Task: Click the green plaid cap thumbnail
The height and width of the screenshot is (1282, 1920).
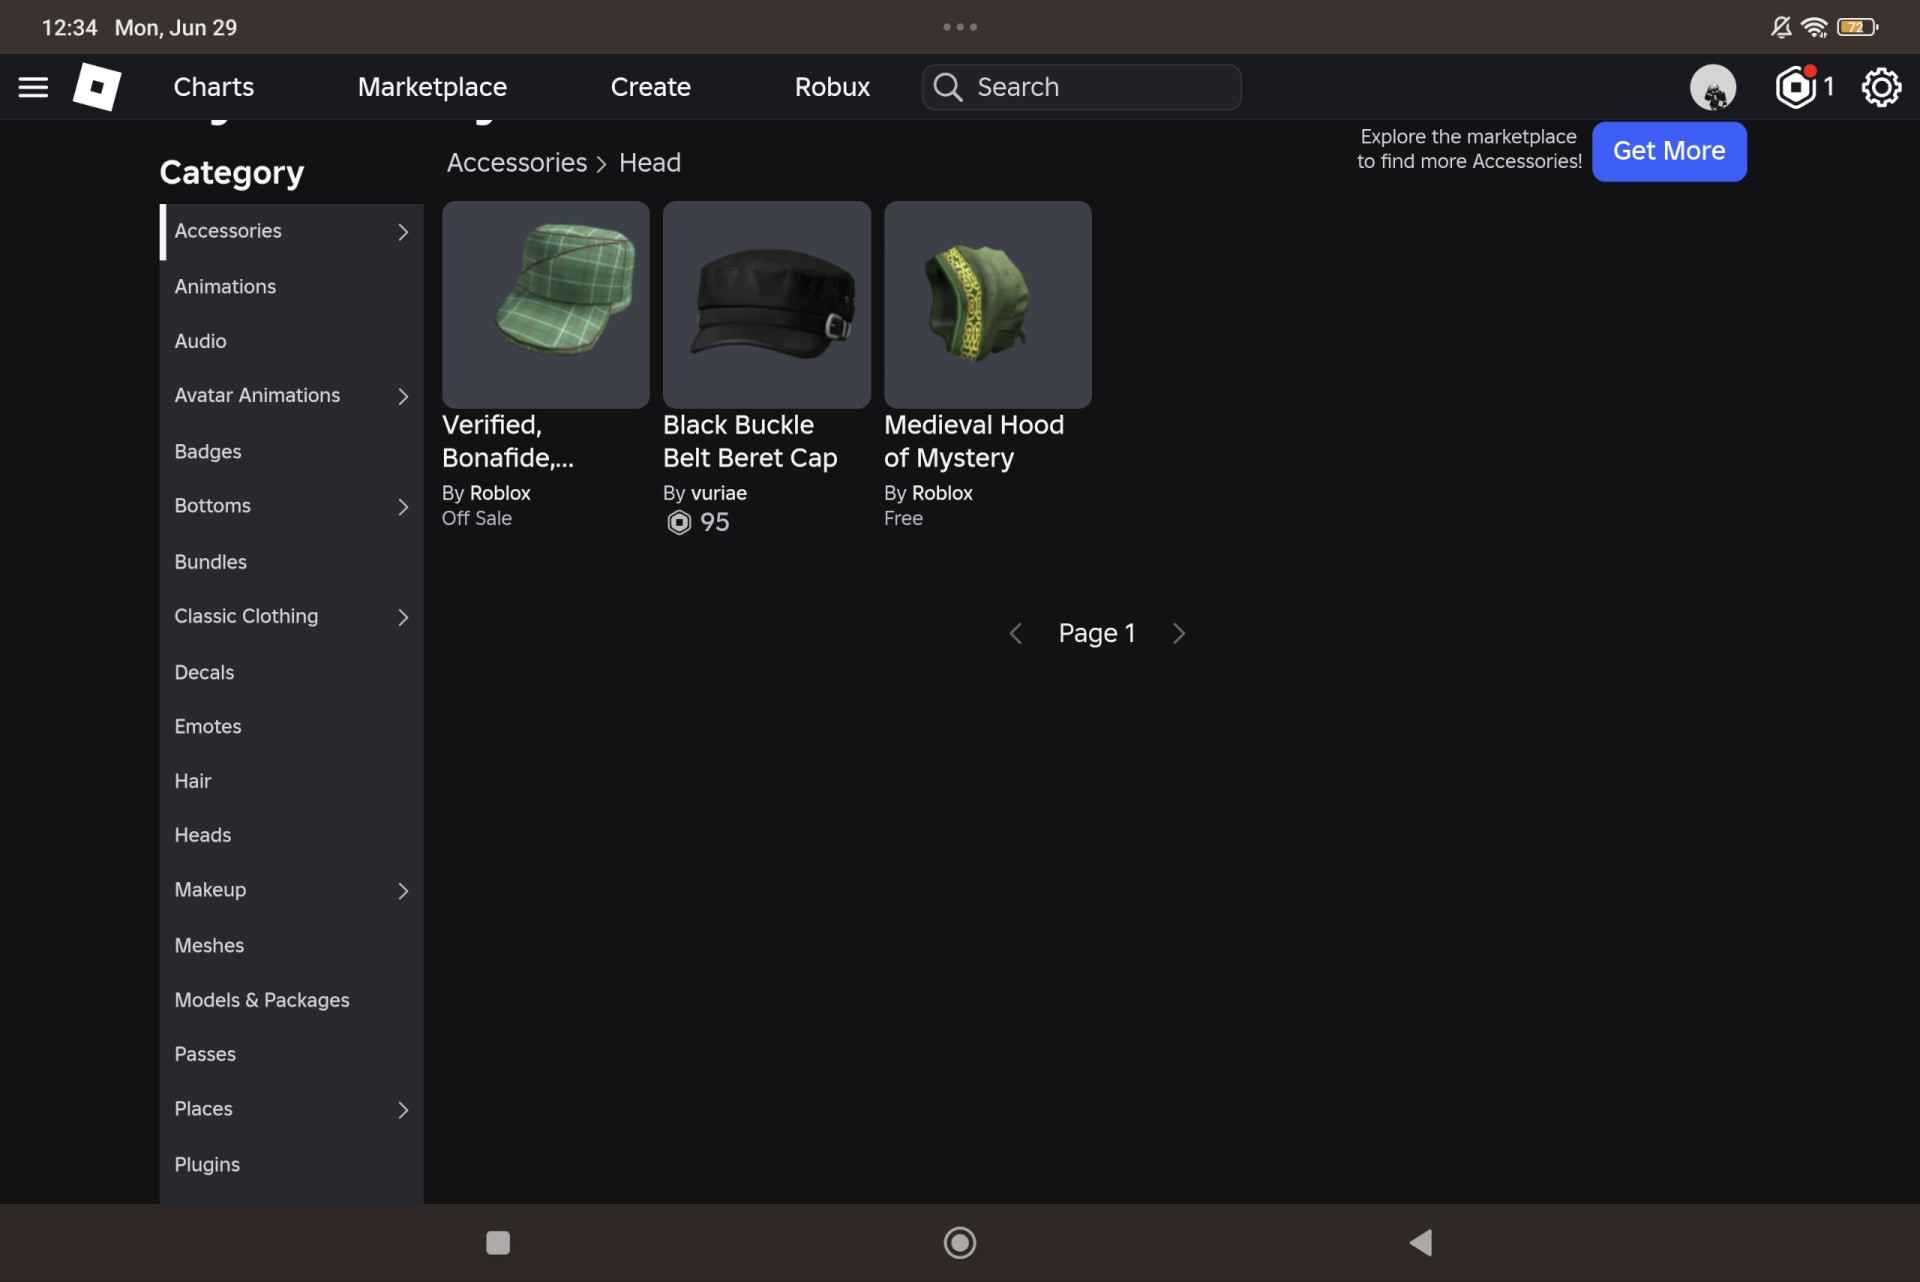Action: point(545,304)
